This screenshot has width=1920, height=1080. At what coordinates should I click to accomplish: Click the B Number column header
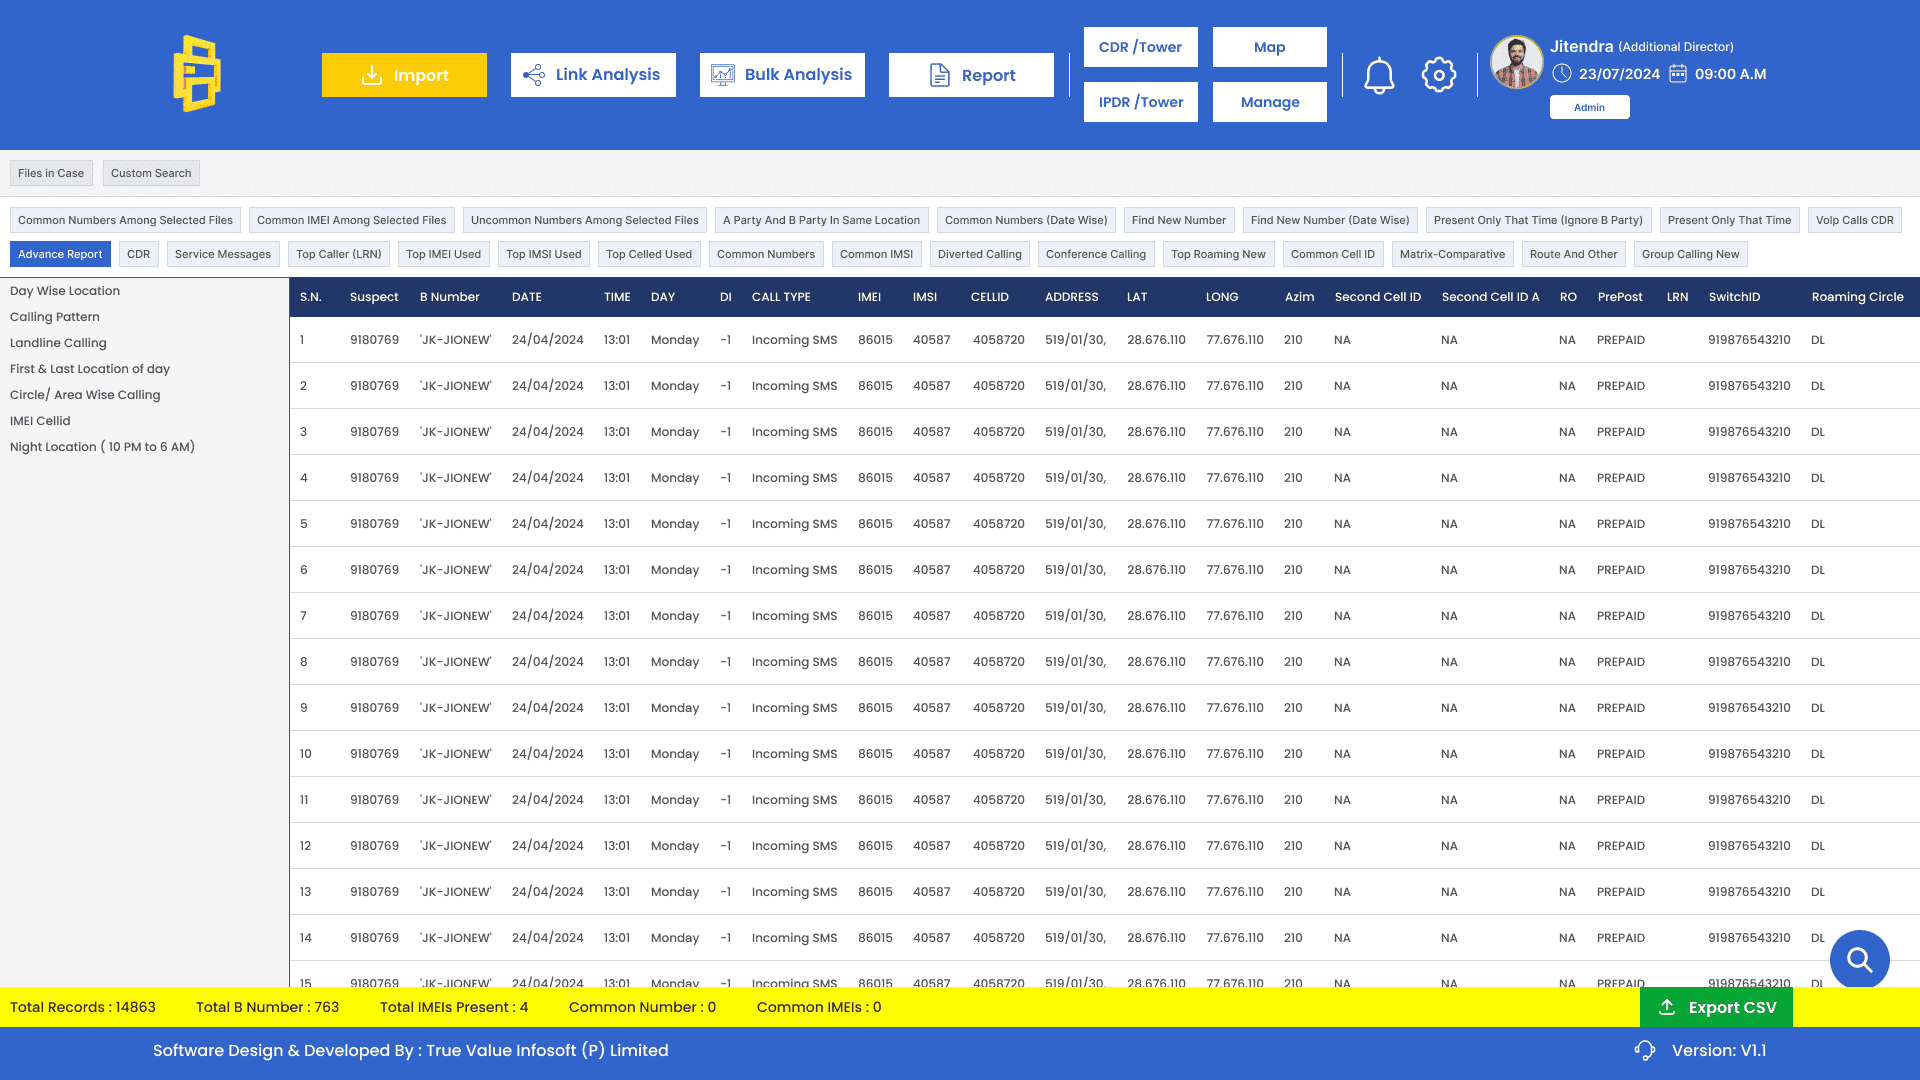pos(449,297)
